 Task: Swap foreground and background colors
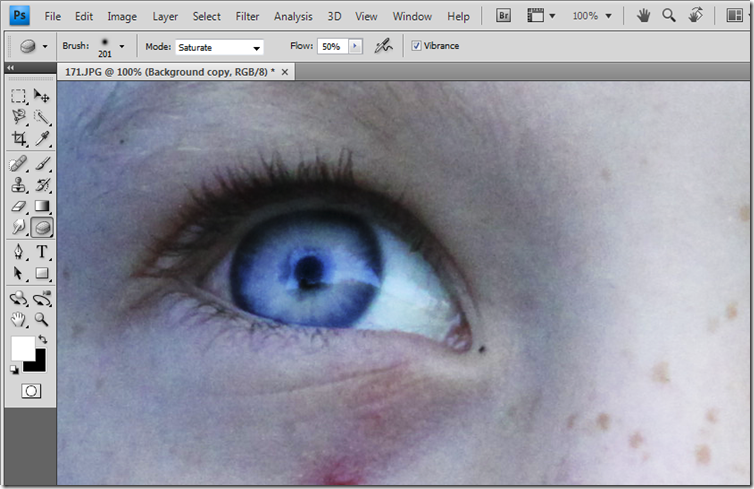[x=43, y=339]
